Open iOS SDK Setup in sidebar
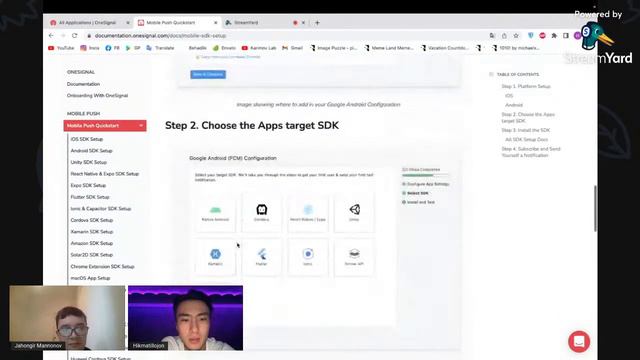 point(87,139)
